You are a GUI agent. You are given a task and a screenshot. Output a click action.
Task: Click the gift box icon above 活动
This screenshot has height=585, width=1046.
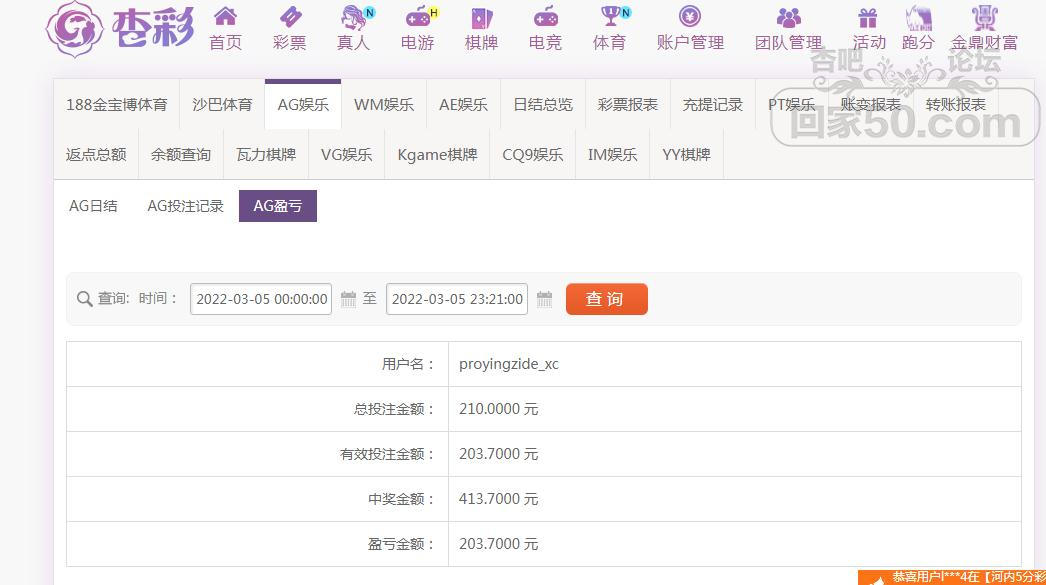pos(868,17)
